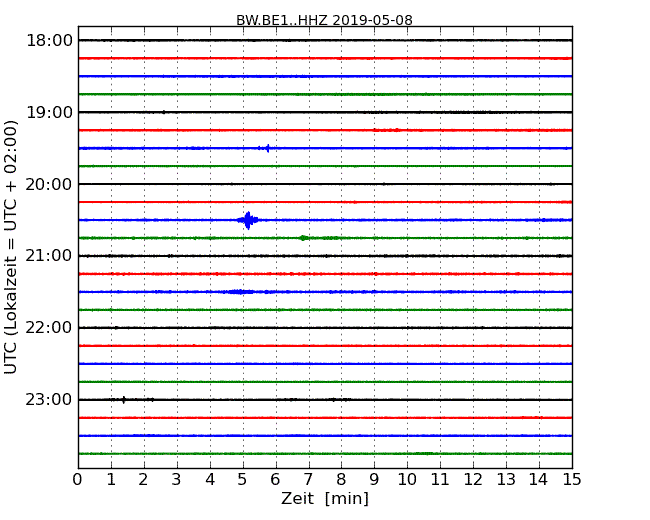The height and width of the screenshot is (520, 650).
Task: Click the x-axis tick label 11
Action: 440,479
